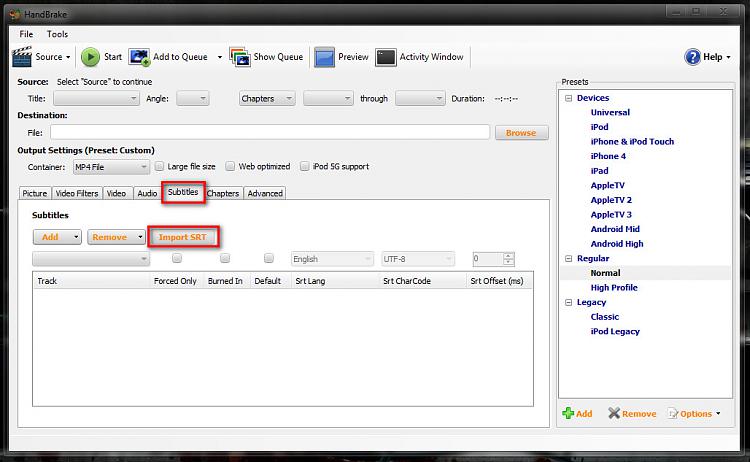The image size is (750, 462).
Task: Switch to the Chapters tab
Action: pyautogui.click(x=223, y=193)
